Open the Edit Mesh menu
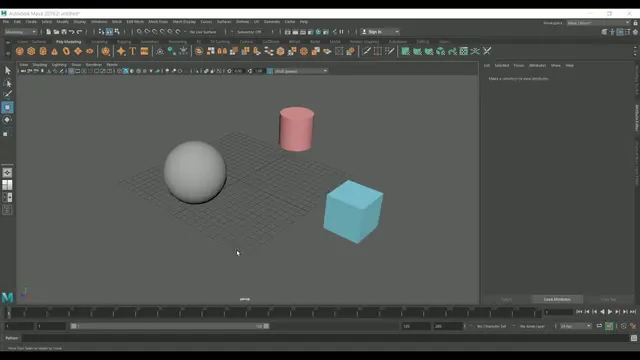The width and height of the screenshot is (640, 360). (x=135, y=22)
